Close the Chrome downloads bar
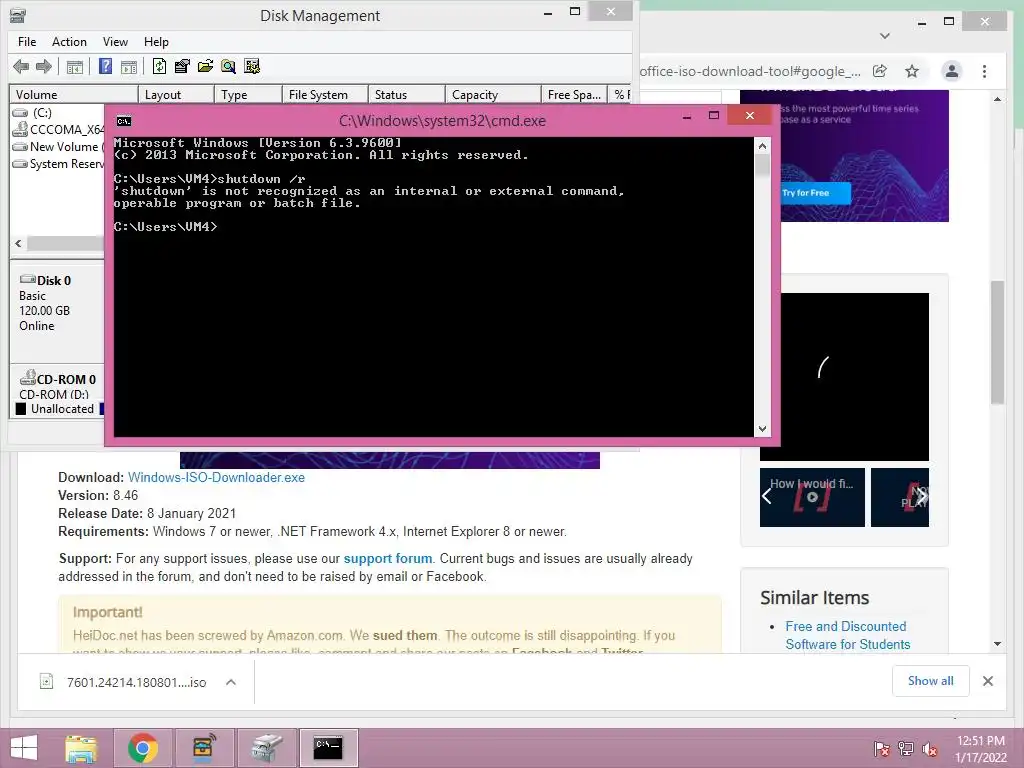Screen dimensions: 1024x768 point(988,681)
